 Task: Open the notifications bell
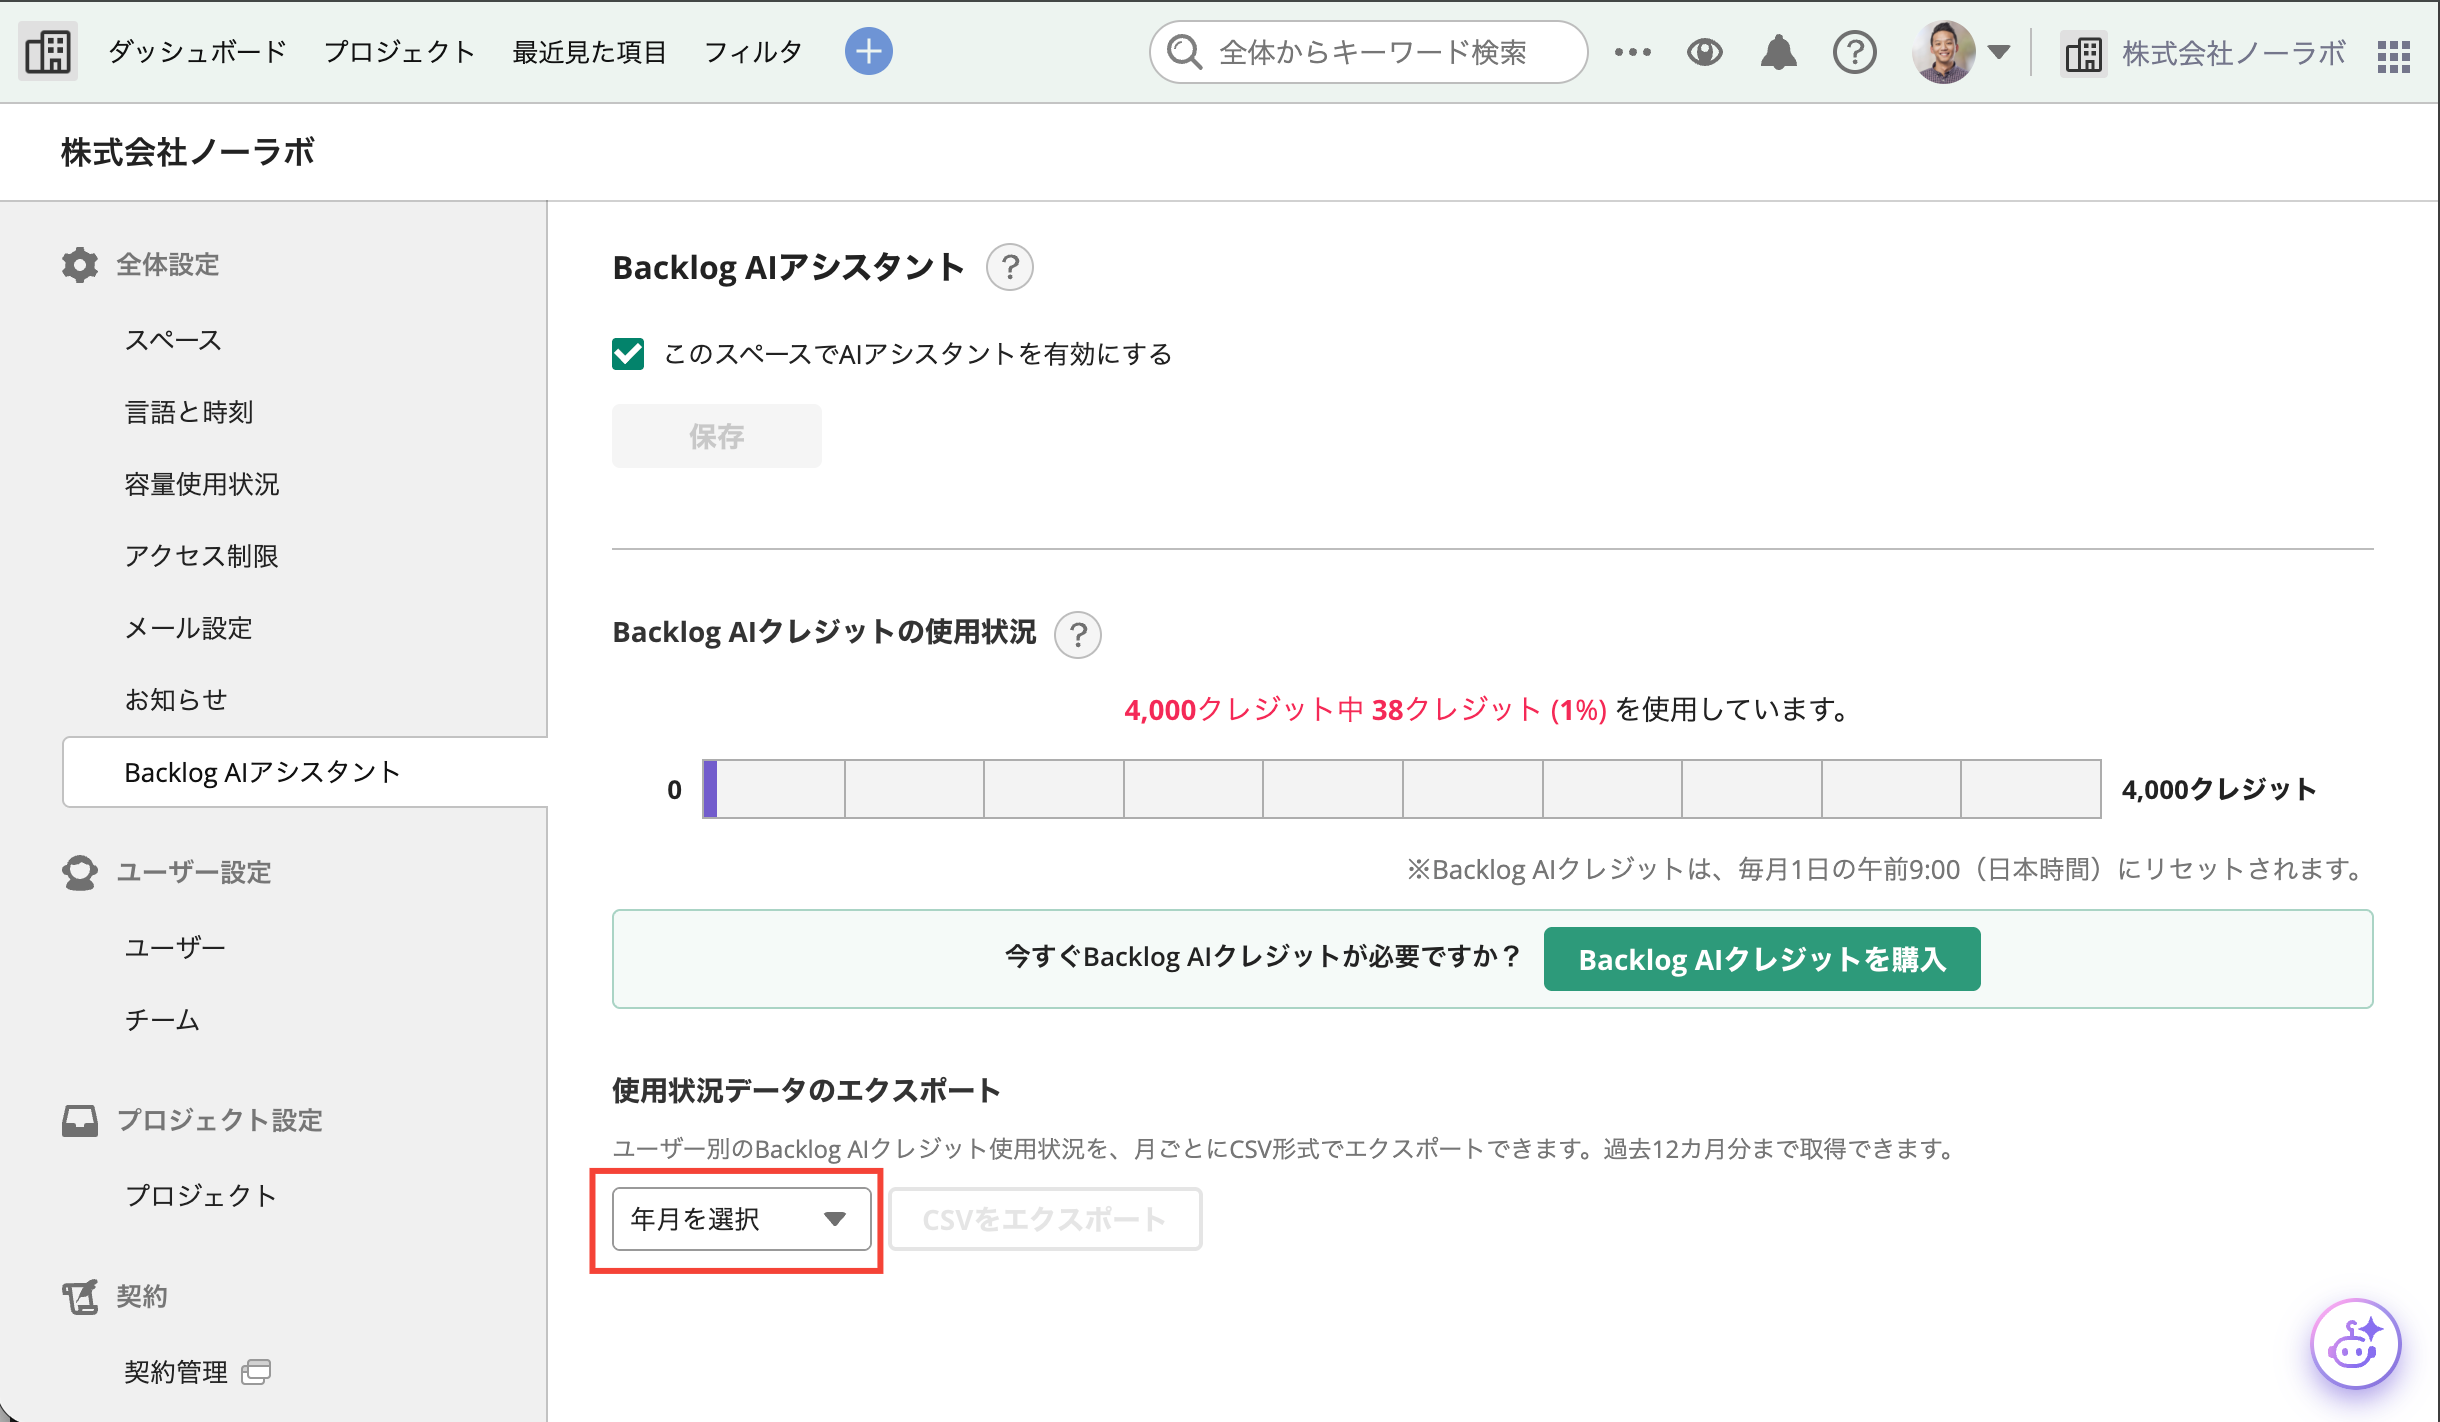(1778, 52)
